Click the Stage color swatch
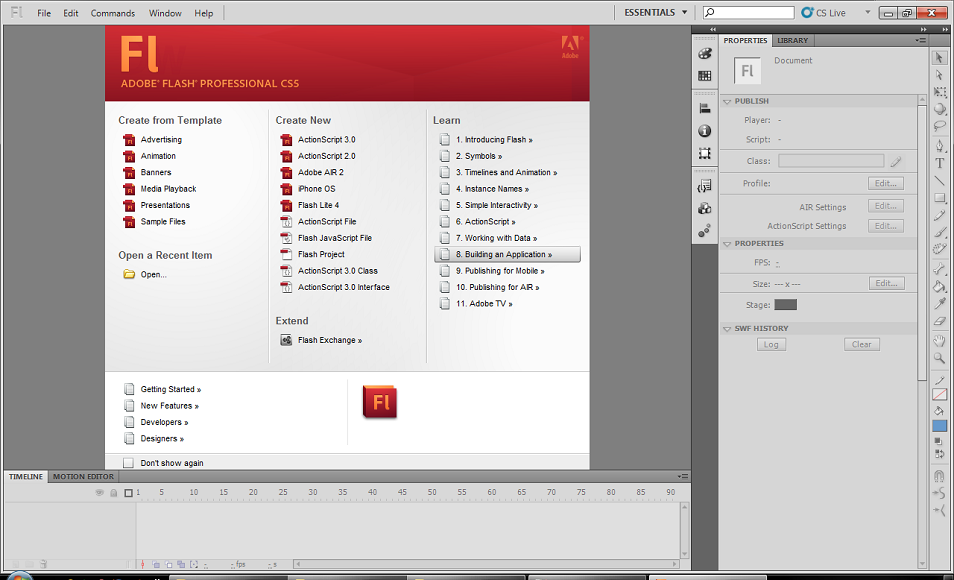 [x=787, y=304]
